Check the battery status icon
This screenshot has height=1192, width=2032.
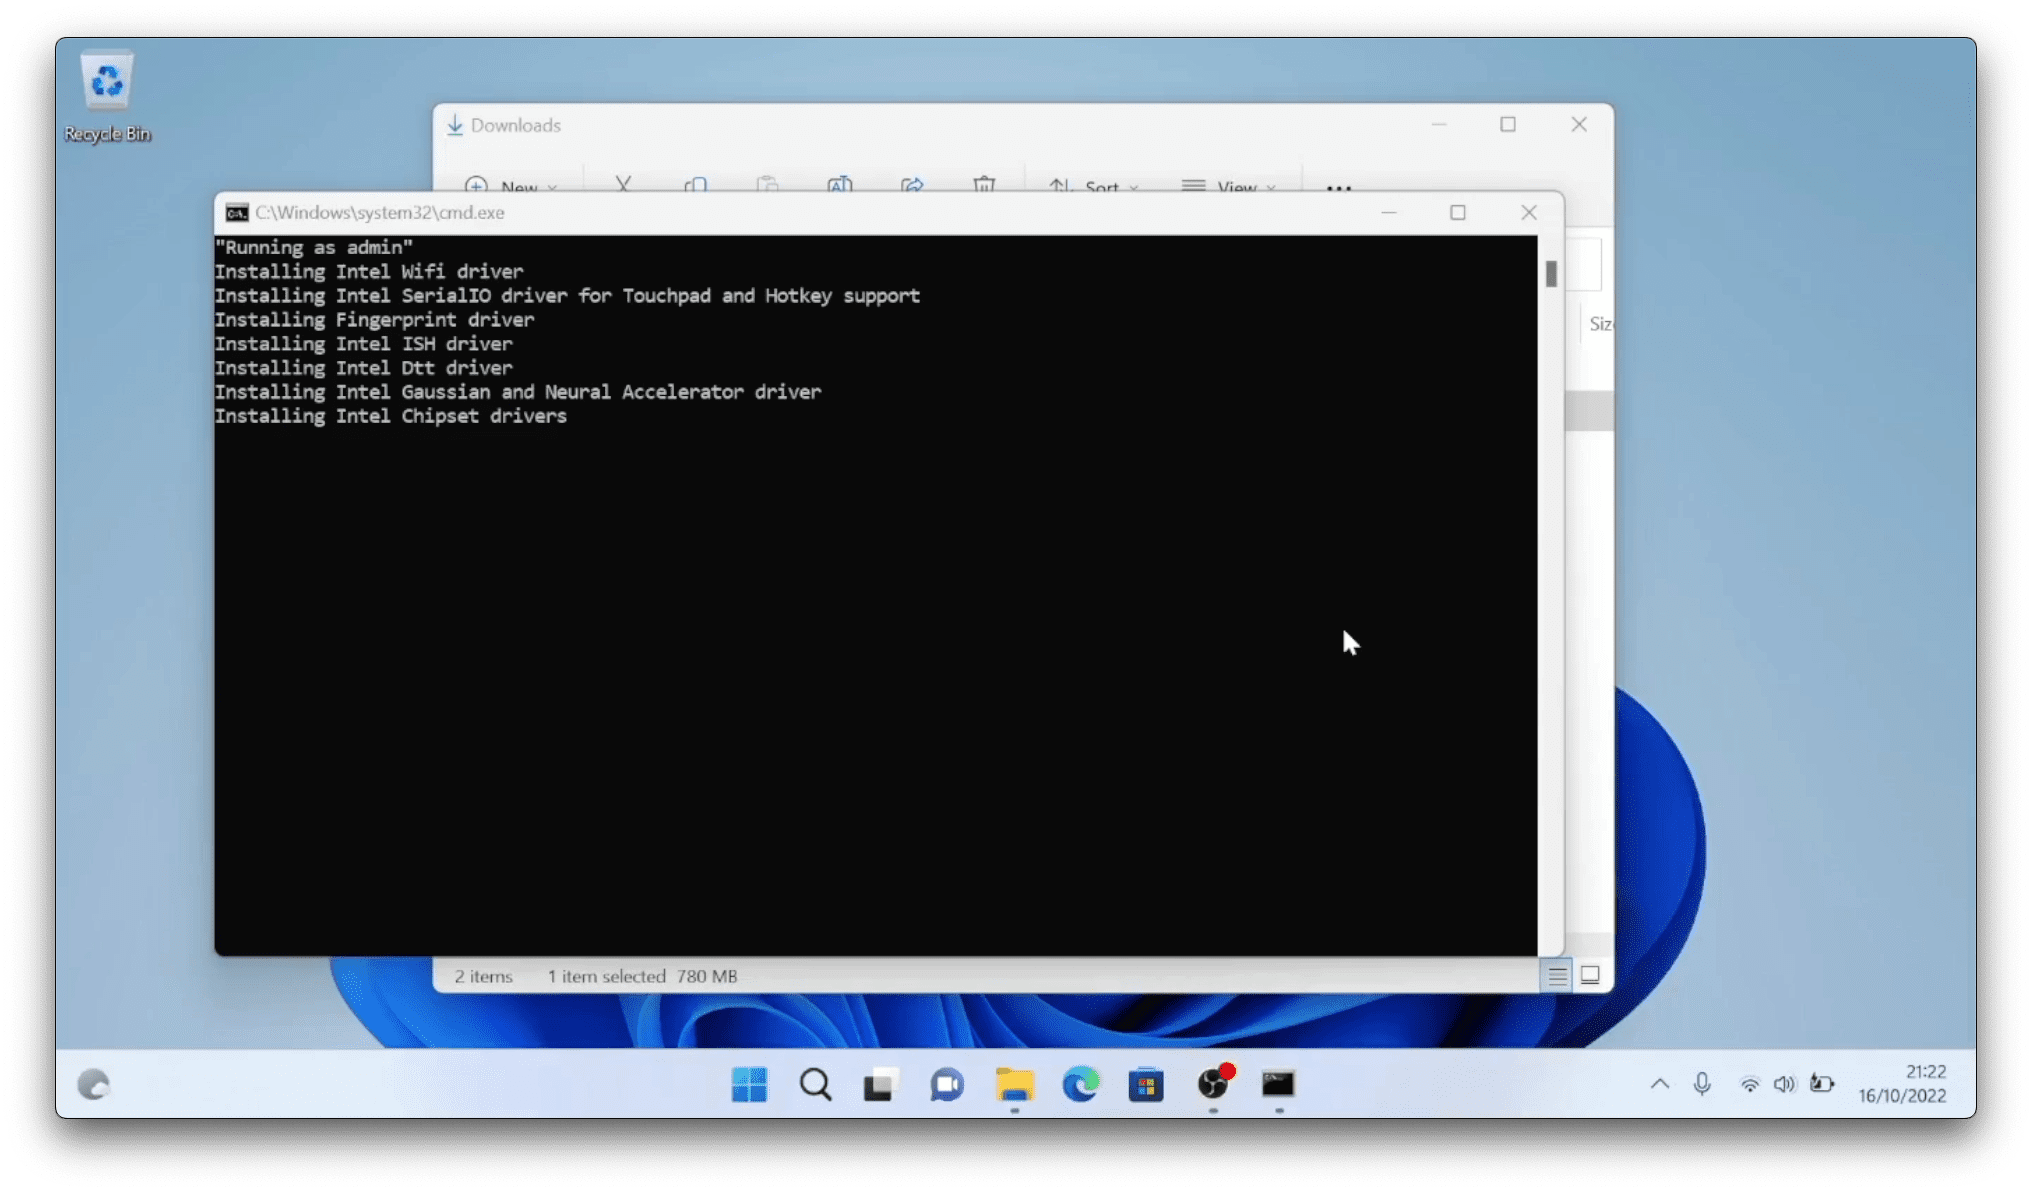click(x=1822, y=1084)
